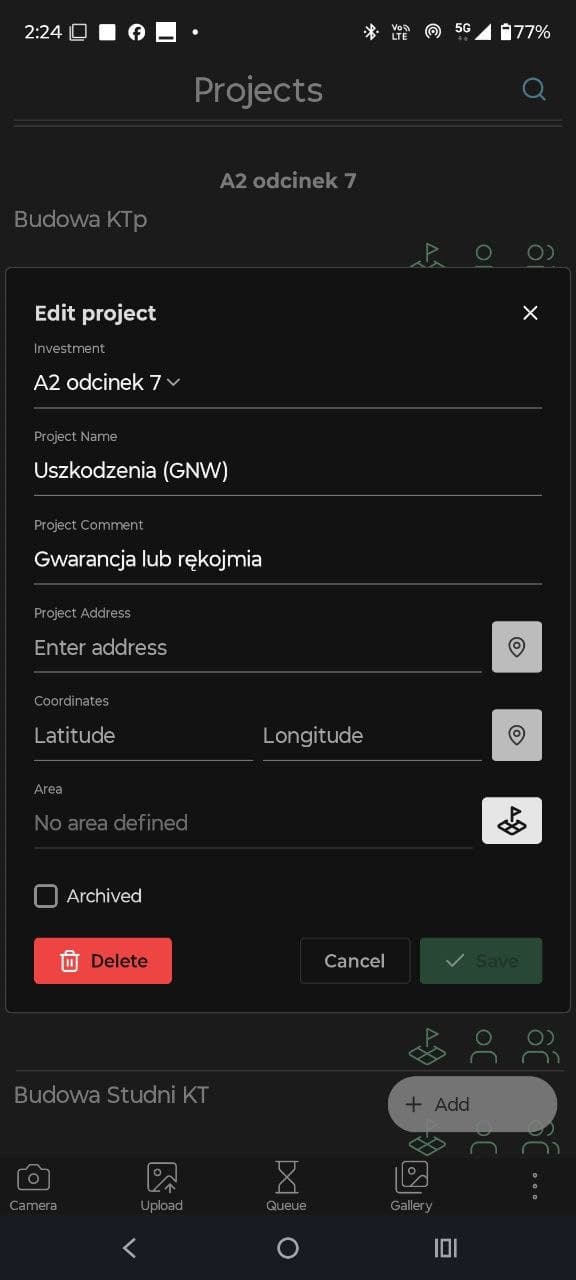Tap the map pin beside Coordinates fields
The image size is (576, 1280).
[517, 735]
